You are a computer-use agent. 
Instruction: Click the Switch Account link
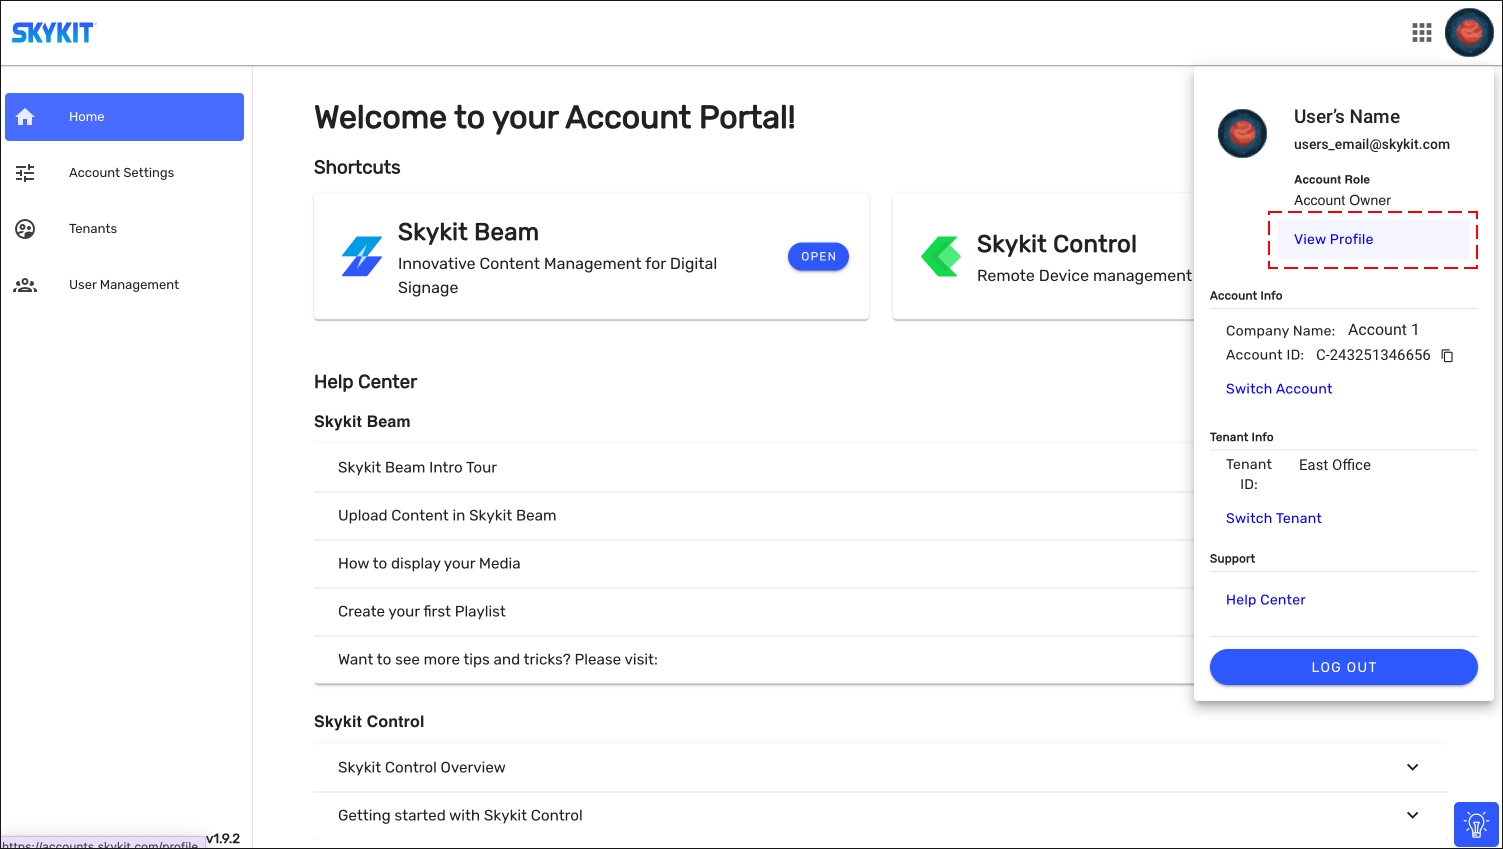[x=1279, y=389]
